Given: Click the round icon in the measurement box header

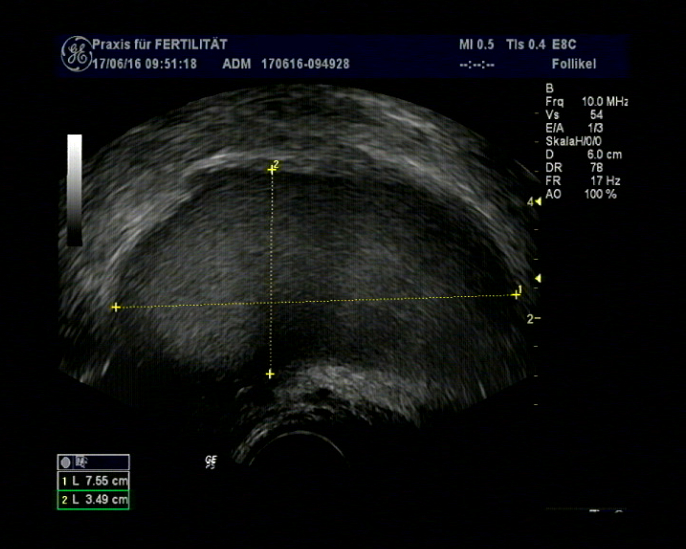Looking at the screenshot, I should coord(66,462).
